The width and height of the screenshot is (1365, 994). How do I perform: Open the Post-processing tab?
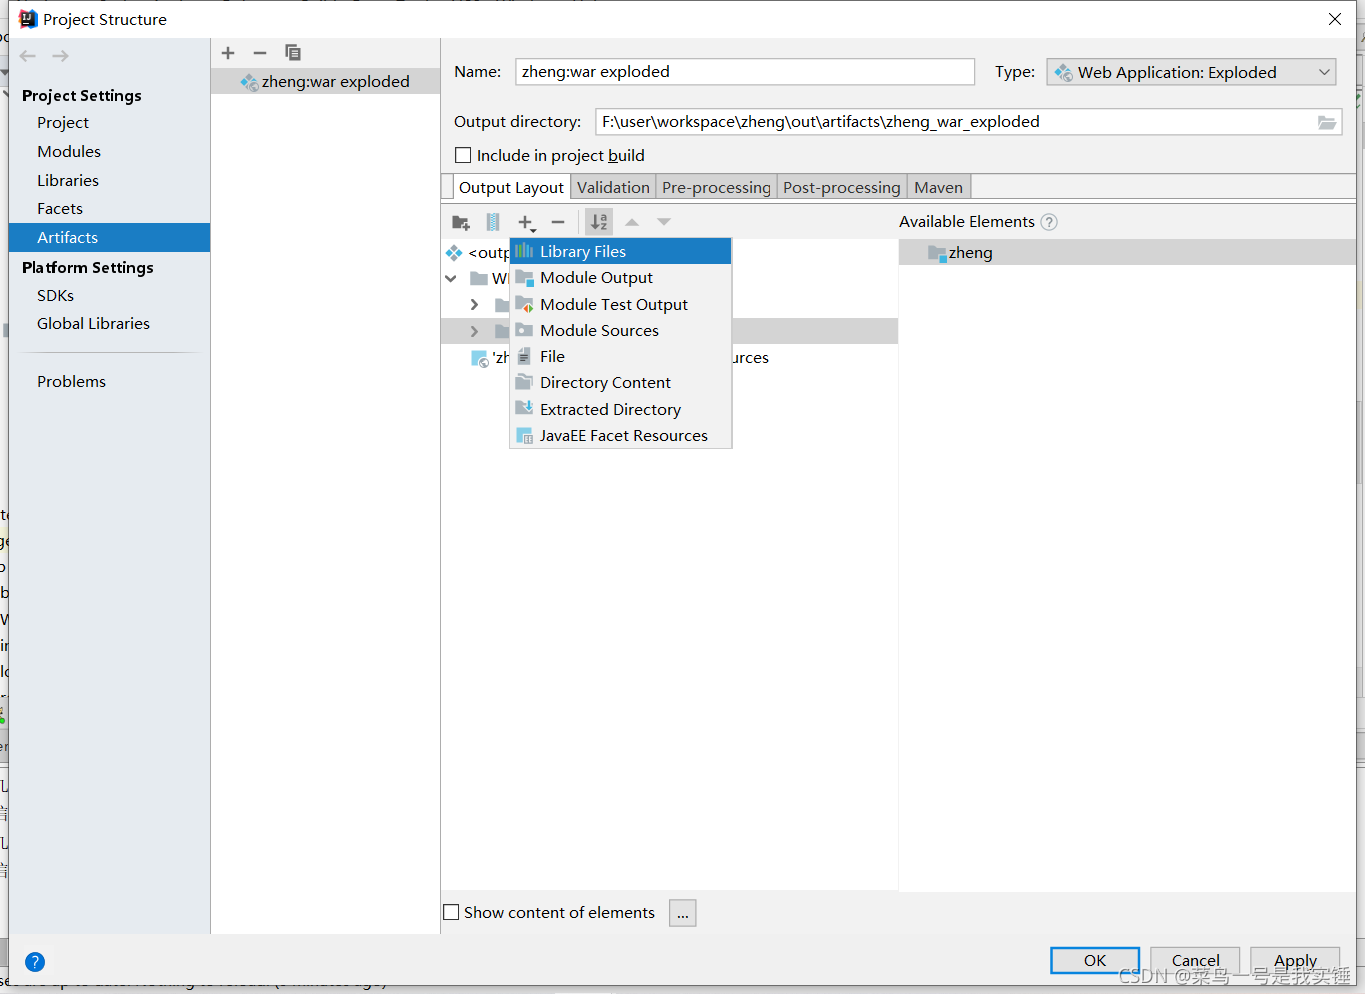point(842,187)
